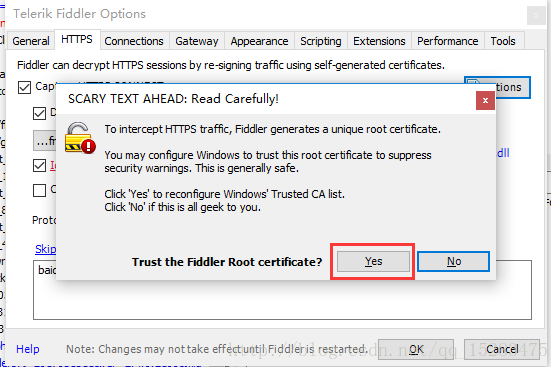Open the Connections tab
Screen dimensions: 560x370
(x=134, y=41)
